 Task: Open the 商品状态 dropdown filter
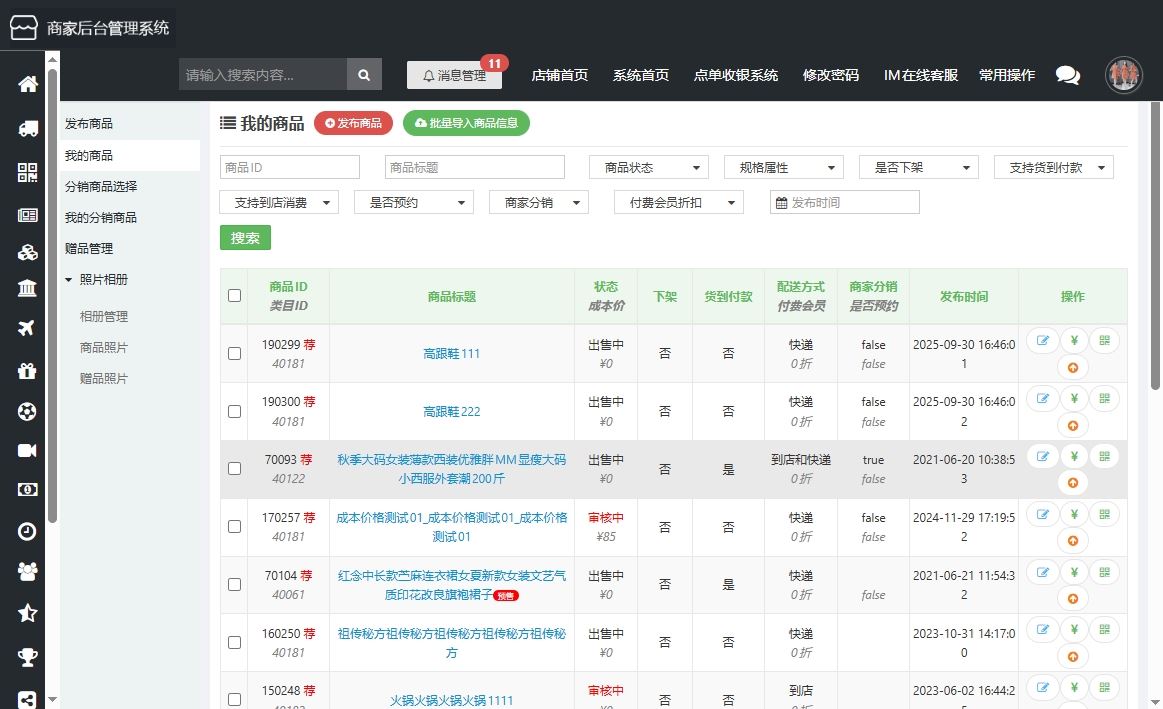click(x=648, y=168)
